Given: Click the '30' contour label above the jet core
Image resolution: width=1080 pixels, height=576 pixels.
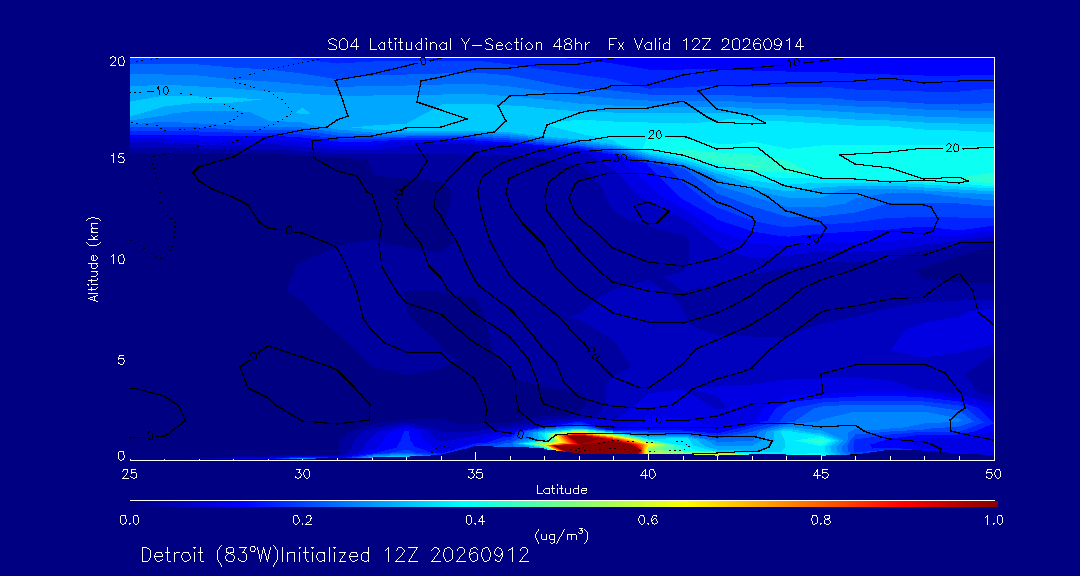Looking at the screenshot, I should (619, 159).
